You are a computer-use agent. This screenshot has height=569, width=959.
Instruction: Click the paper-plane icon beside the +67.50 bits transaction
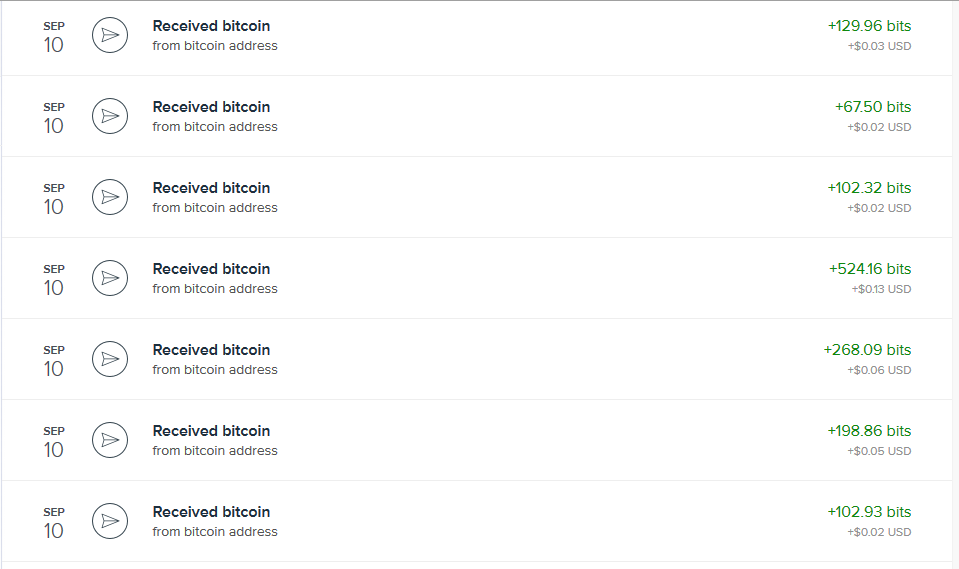110,117
